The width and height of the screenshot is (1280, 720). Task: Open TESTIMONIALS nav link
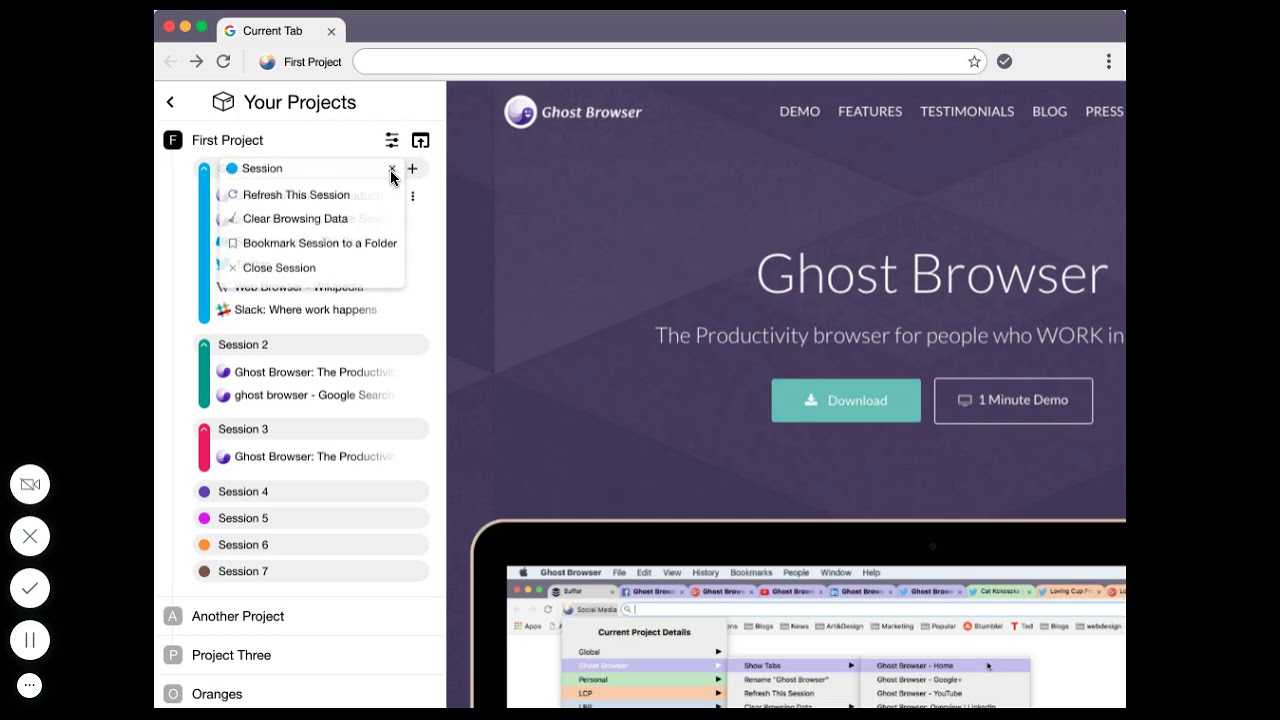(967, 112)
